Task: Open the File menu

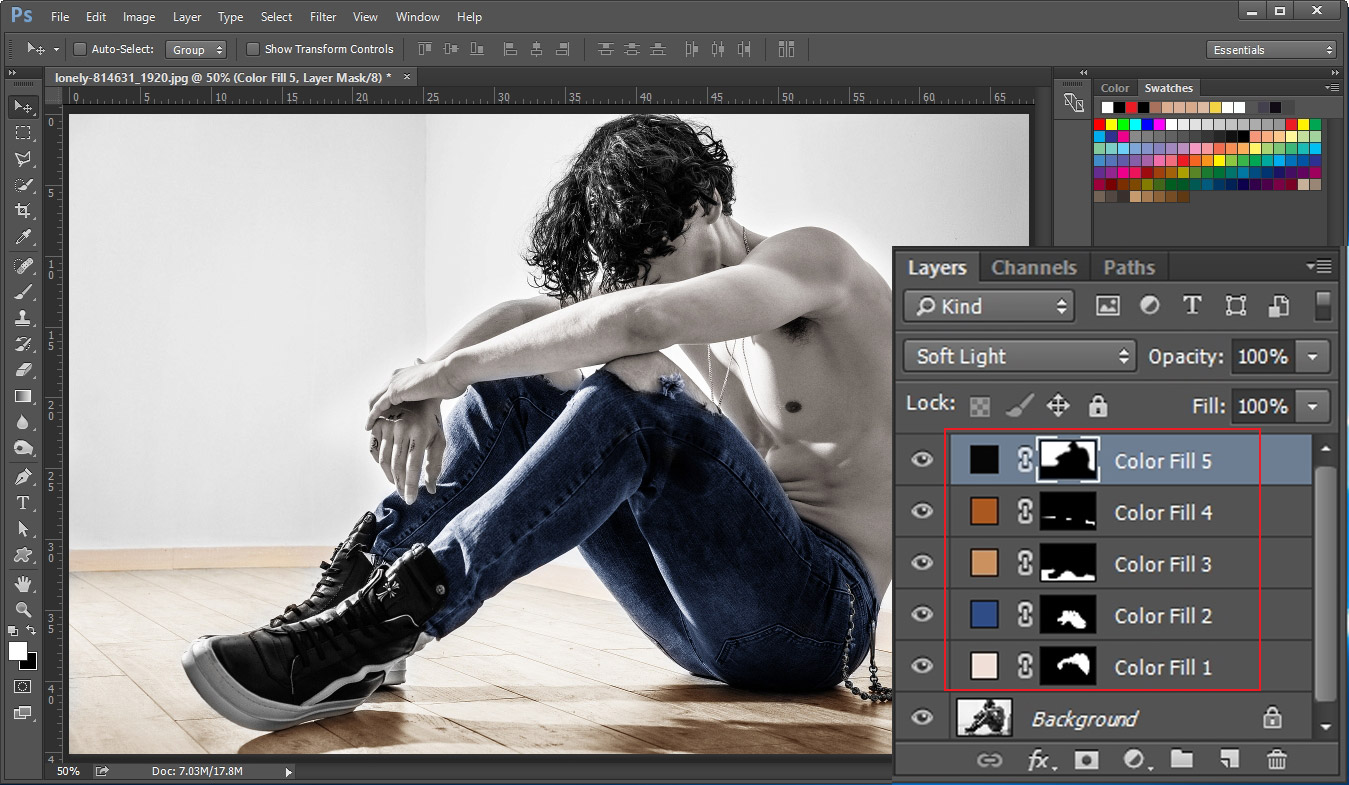Action: coord(60,17)
